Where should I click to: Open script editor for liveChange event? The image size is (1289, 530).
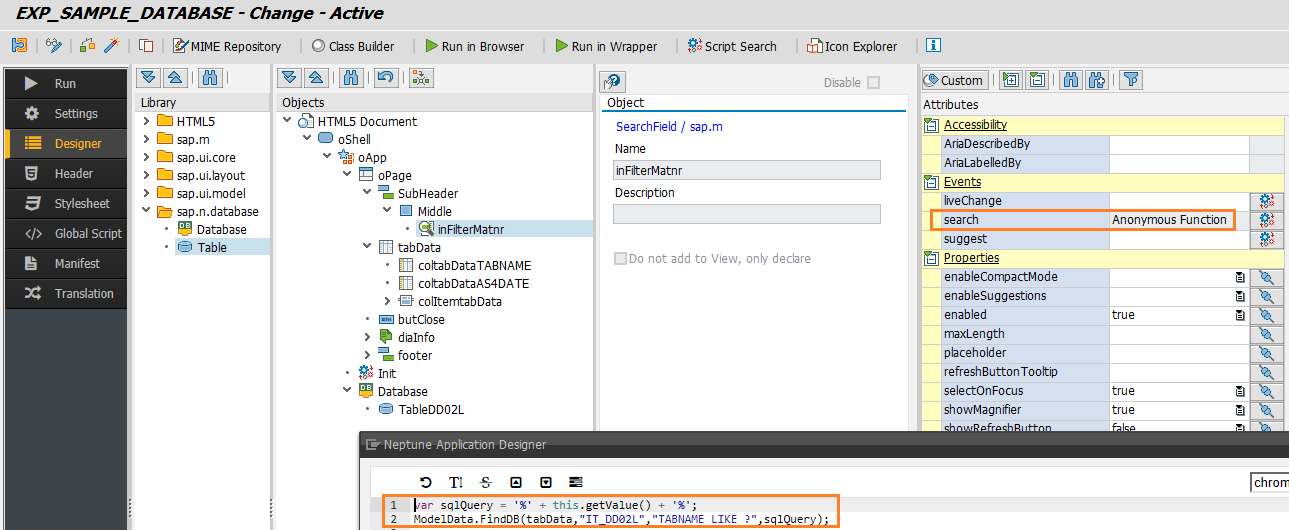point(1266,201)
